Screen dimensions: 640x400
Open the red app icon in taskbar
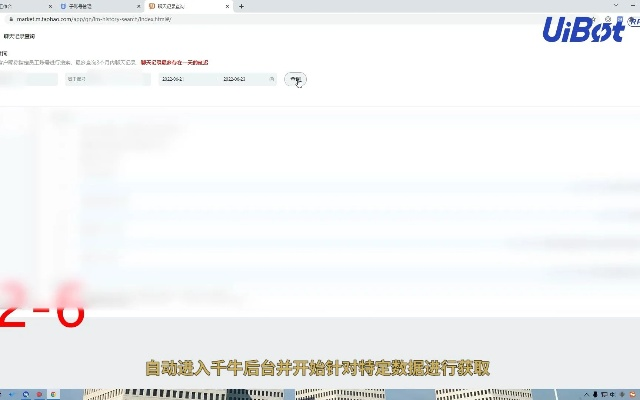[40, 394]
